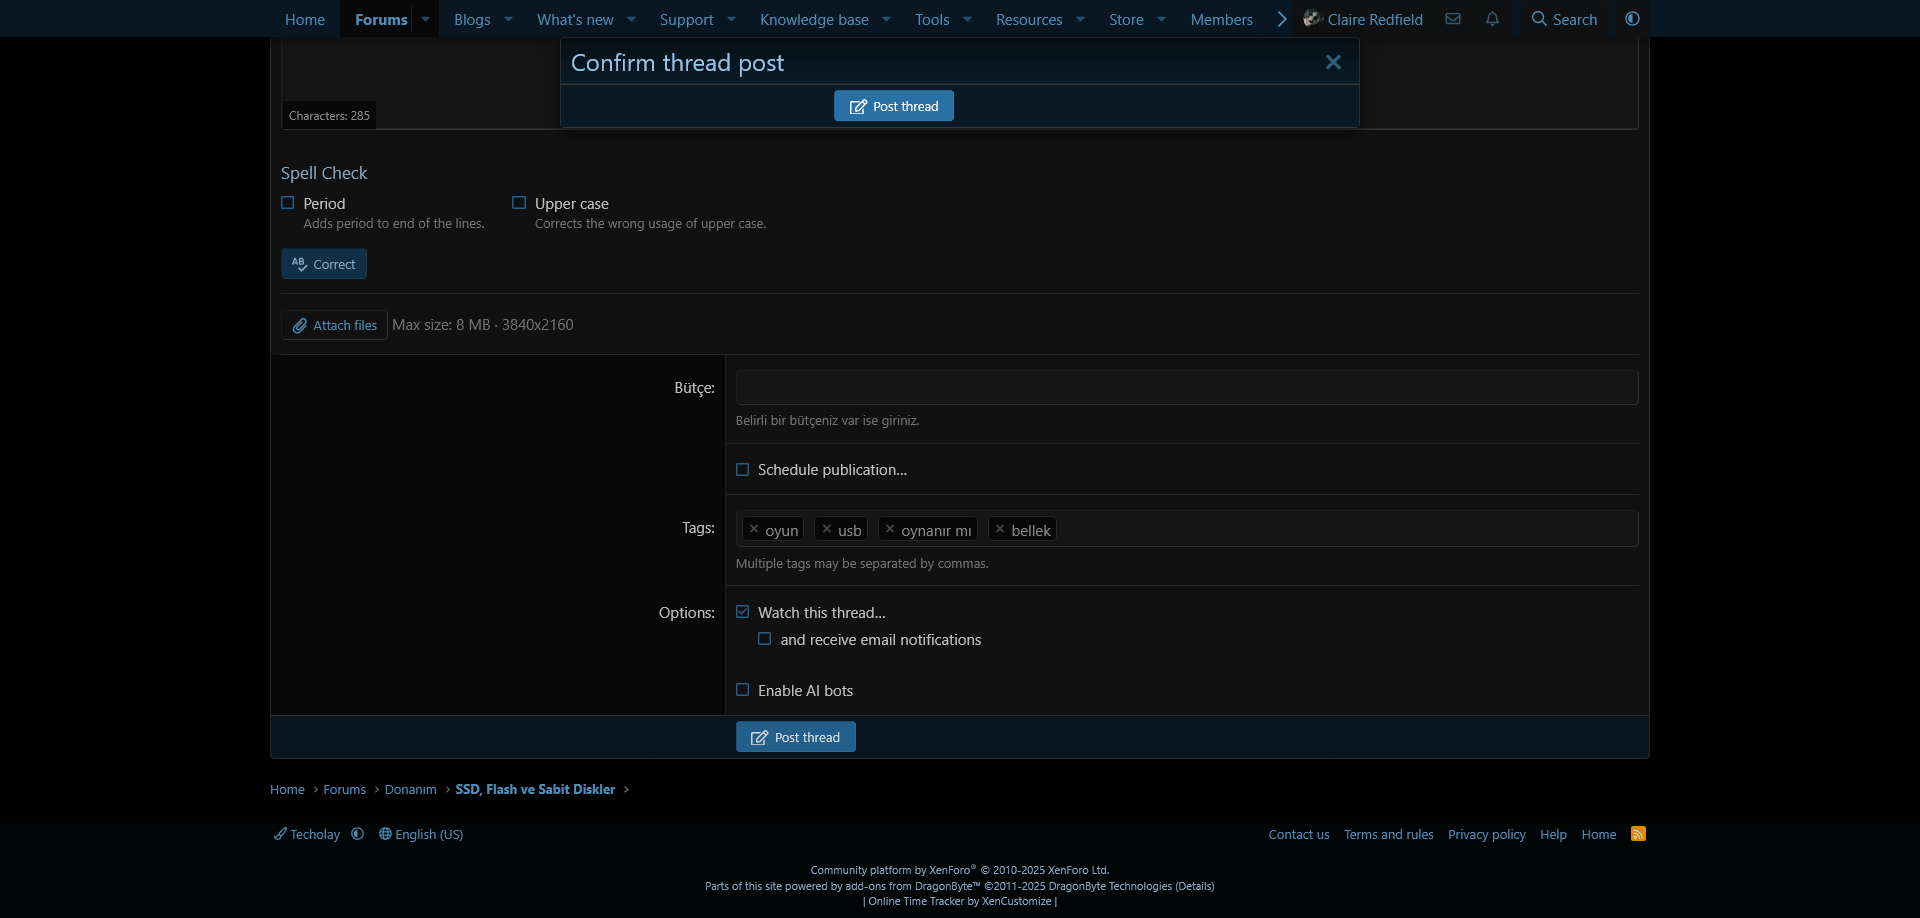Expand the Forums dropdown arrow
1920x918 pixels.
click(425, 19)
